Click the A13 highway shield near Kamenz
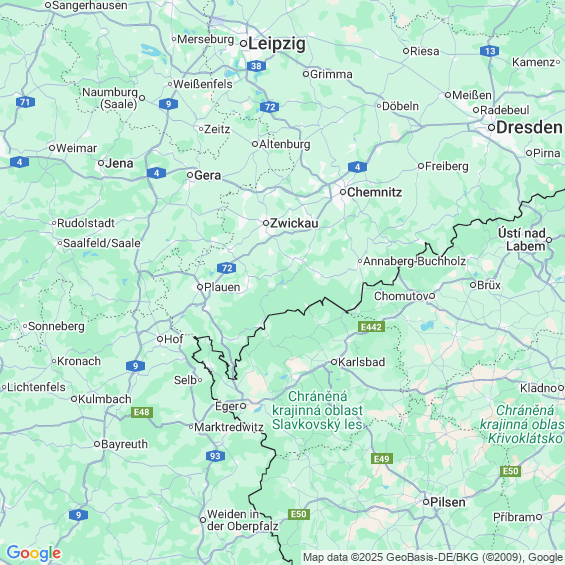 [489, 51]
